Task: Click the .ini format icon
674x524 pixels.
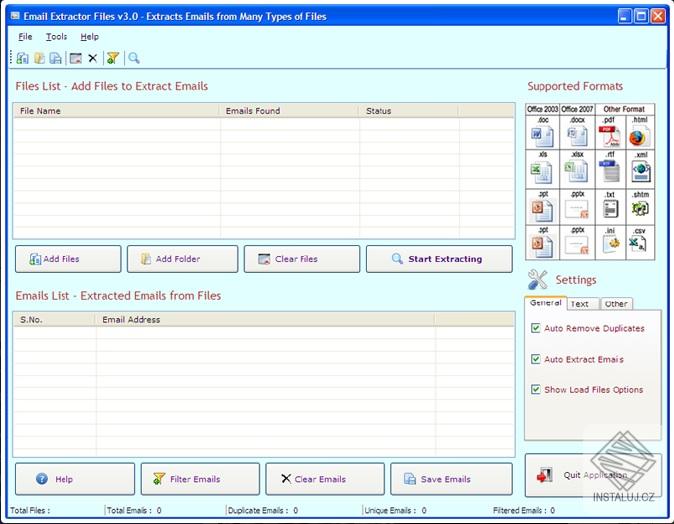Action: point(611,244)
